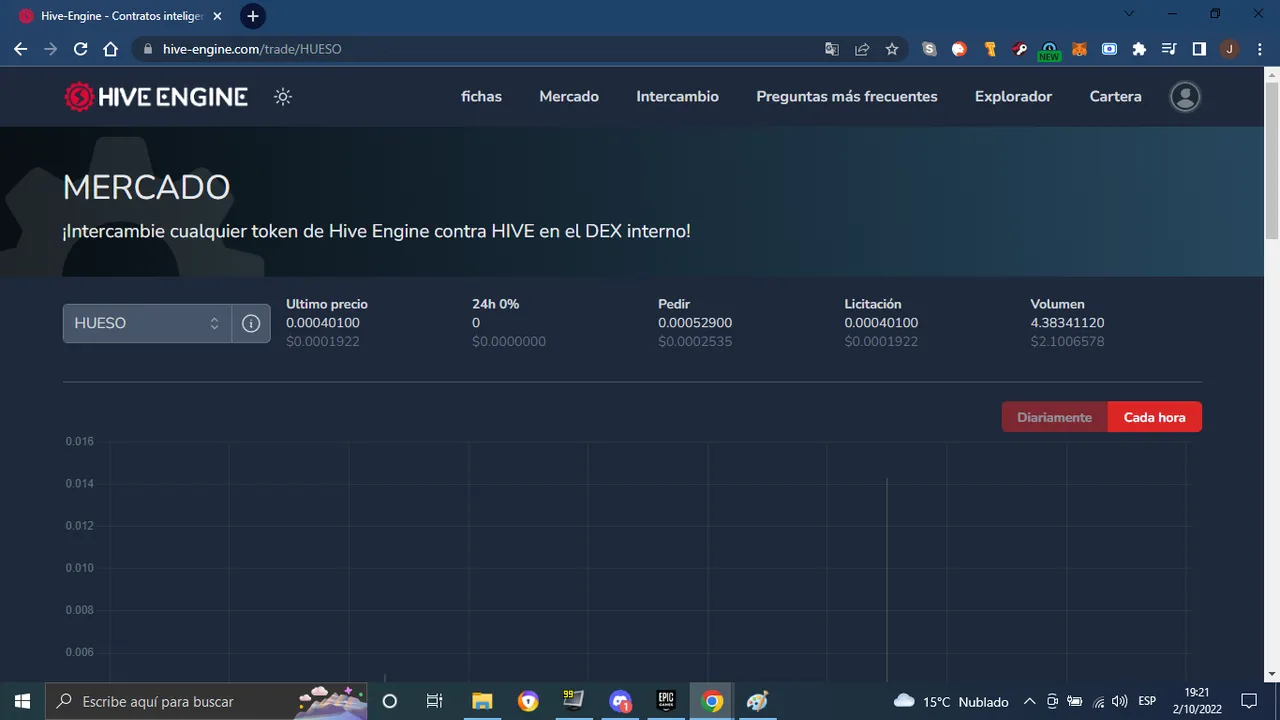1280x720 pixels.
Task: Switch chart to Diariamente
Action: coord(1054,417)
